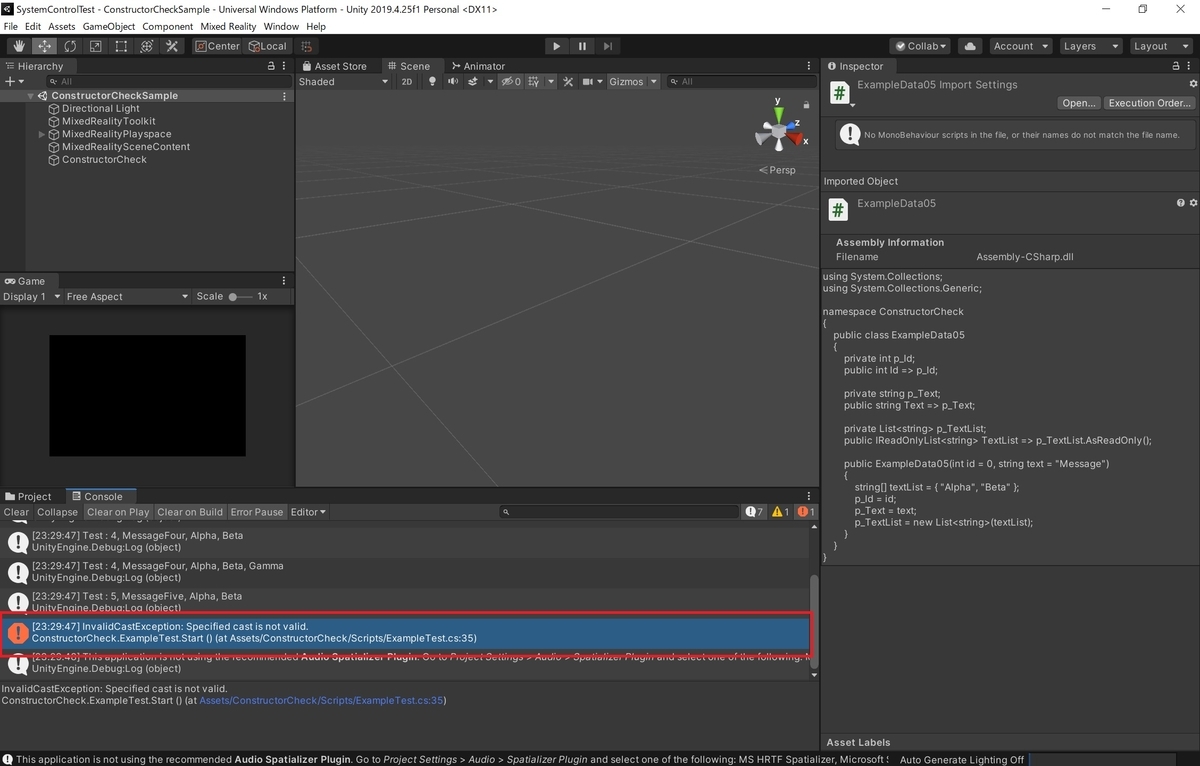Toggle scene lighting bulb icon
Screen dimensions: 1200x766
pyautogui.click(x=432, y=82)
